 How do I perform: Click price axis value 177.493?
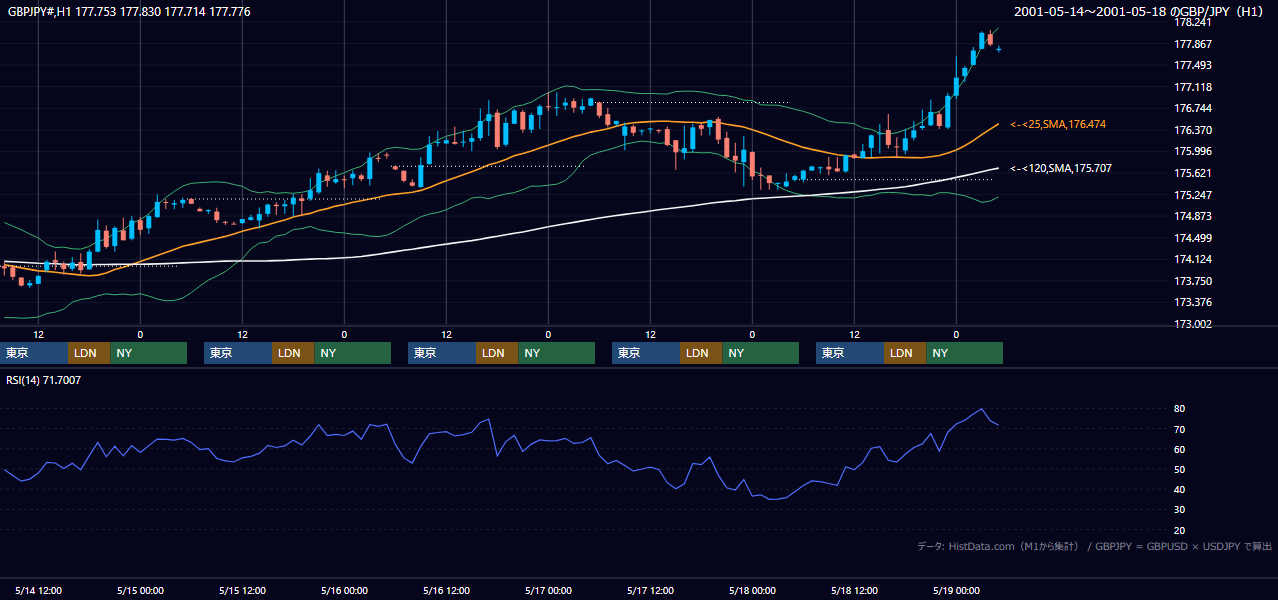pyautogui.click(x=1193, y=66)
